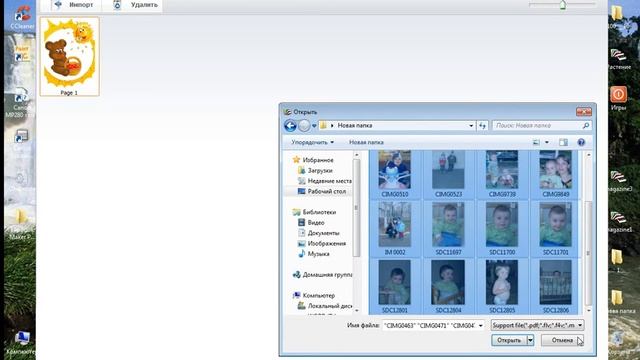This screenshot has height=360, width=640.
Task: Select the CIMG0523 photo thumbnail
Action: (x=448, y=174)
